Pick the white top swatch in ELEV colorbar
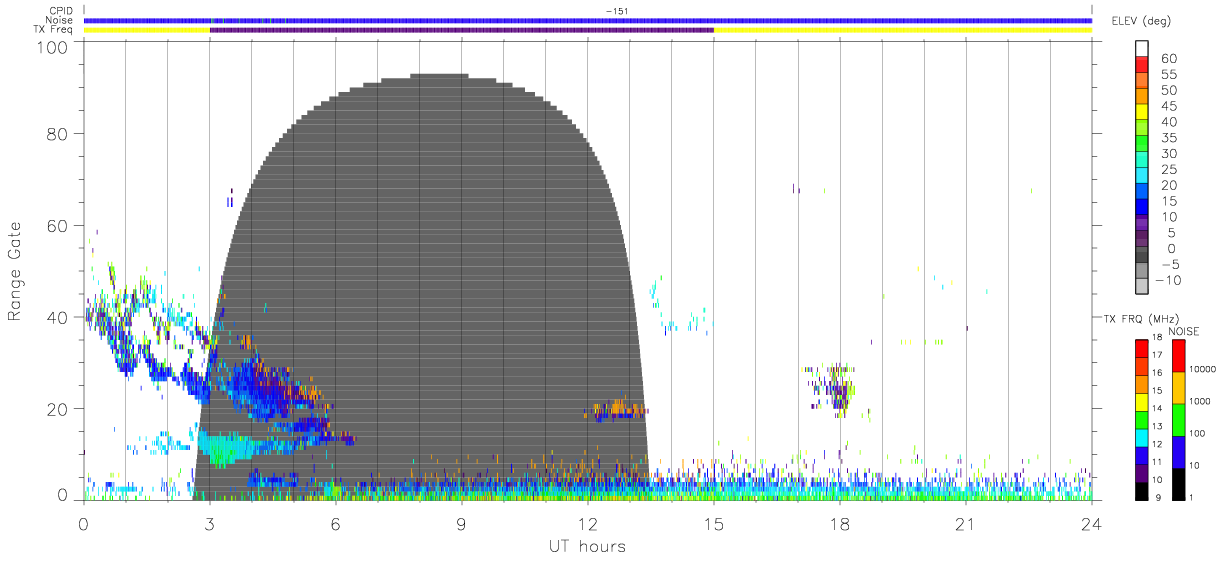Viewport: 1228px width, 567px height. (x=1143, y=49)
